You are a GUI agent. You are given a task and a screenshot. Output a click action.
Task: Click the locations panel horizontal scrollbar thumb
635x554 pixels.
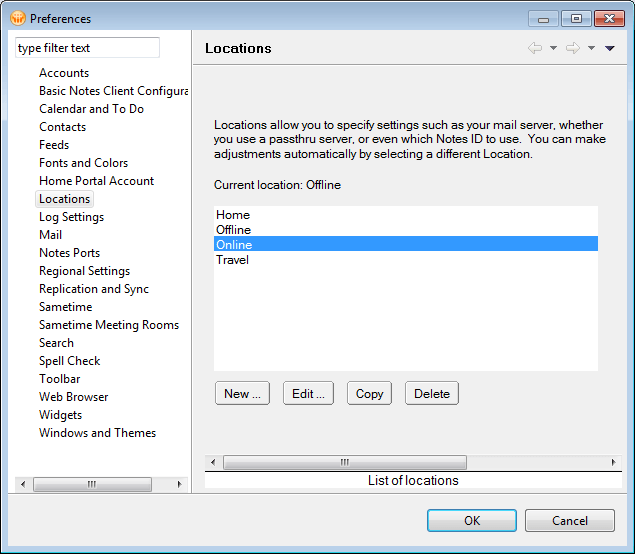[344, 462]
